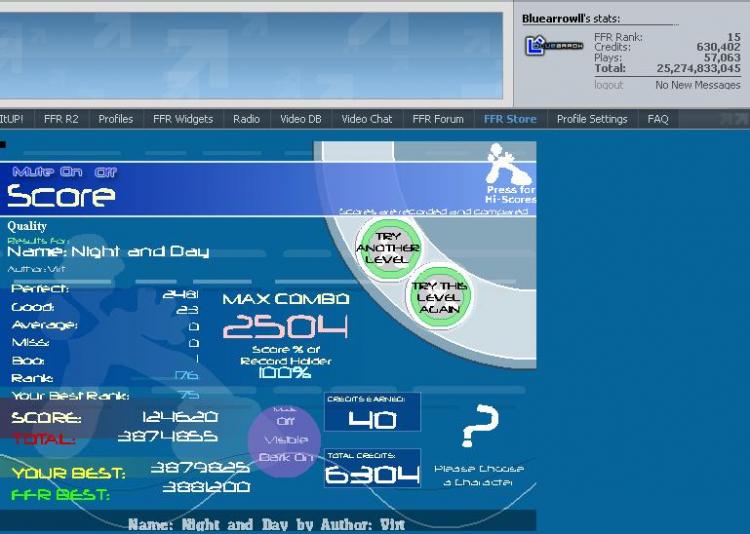Open Video DB in navigation bar
The width and height of the screenshot is (750, 534).
pos(300,119)
